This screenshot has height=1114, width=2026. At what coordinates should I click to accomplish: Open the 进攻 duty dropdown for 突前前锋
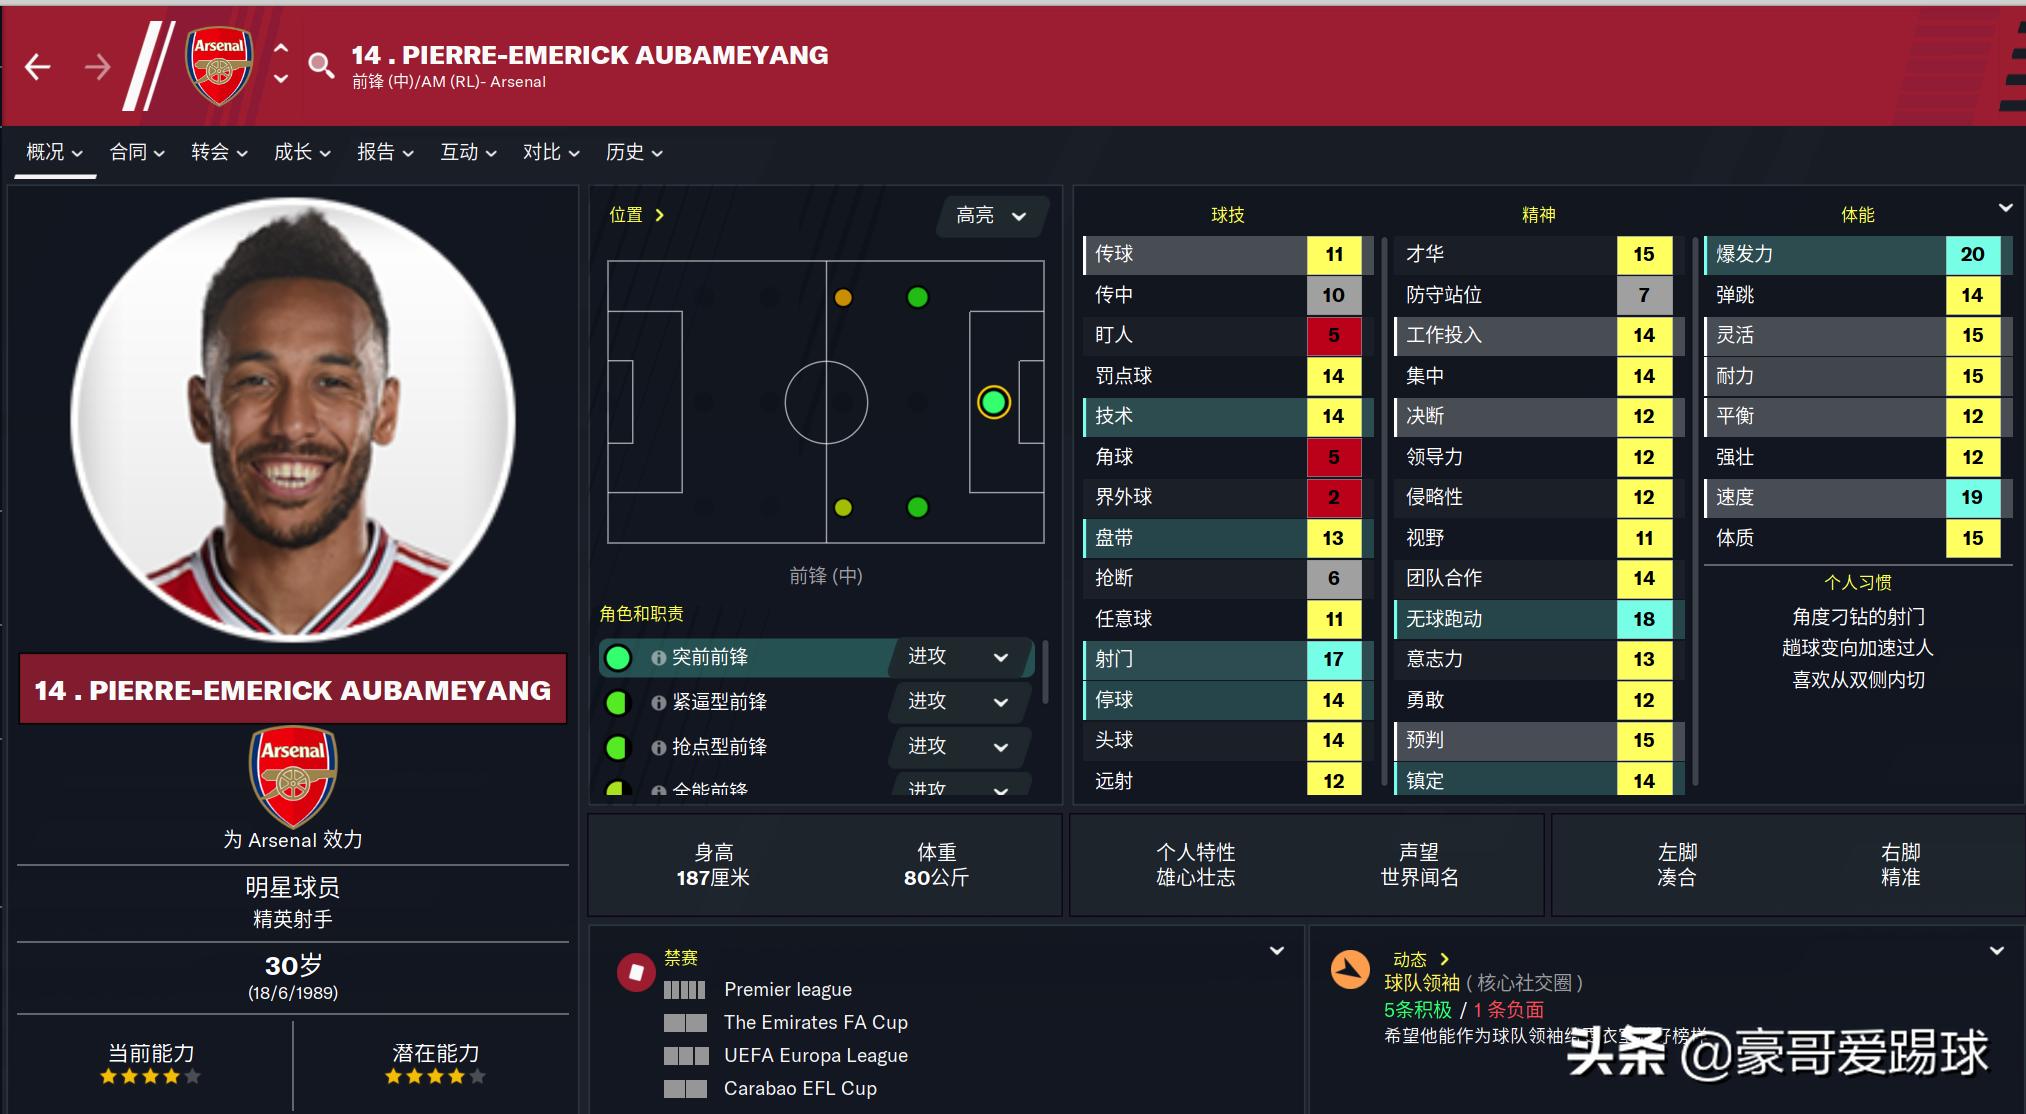(959, 657)
